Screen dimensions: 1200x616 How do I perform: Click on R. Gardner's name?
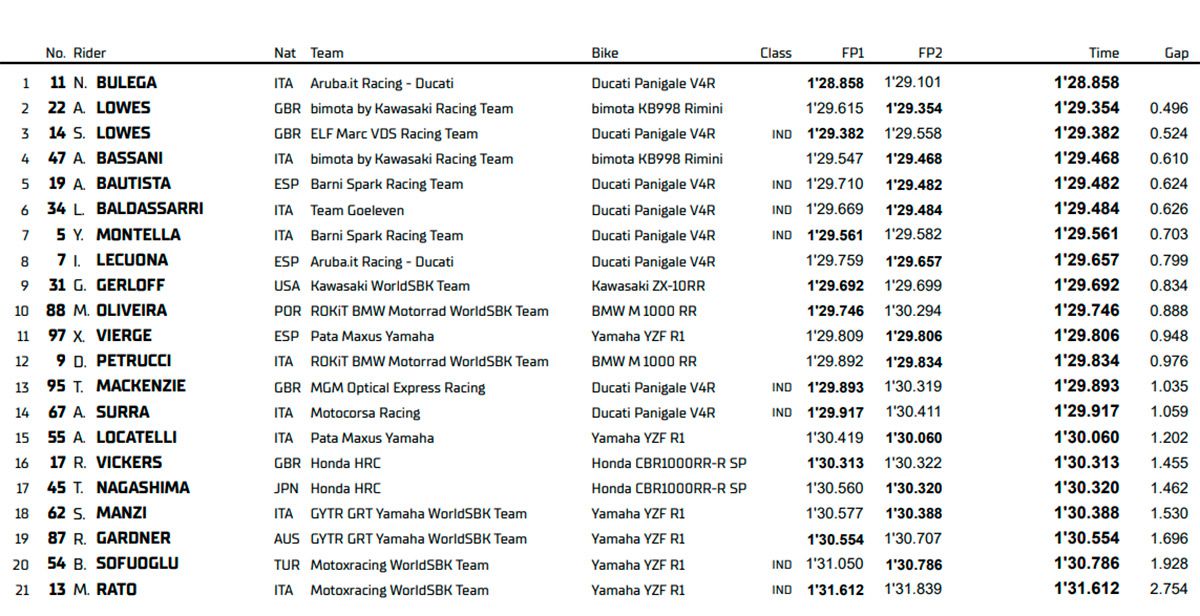pos(121,538)
